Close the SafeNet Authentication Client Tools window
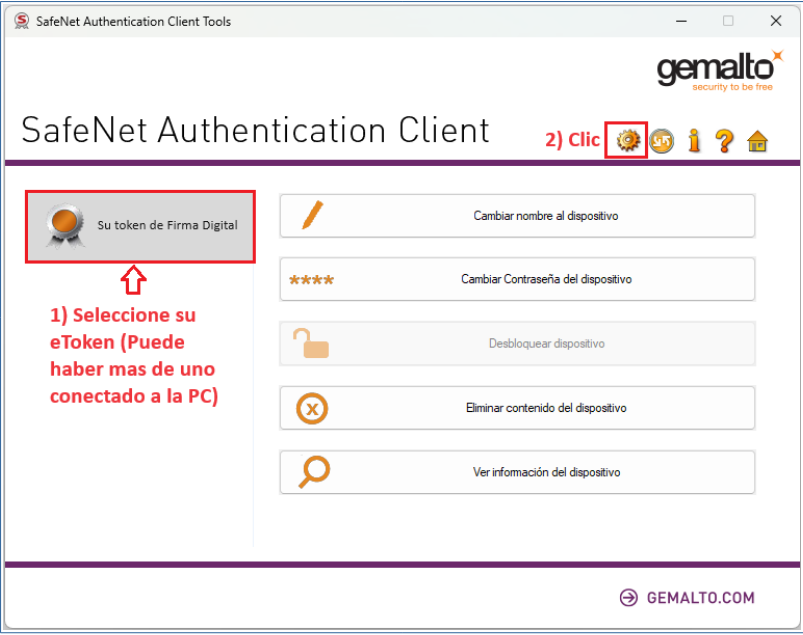The image size is (803, 635). 776,20
